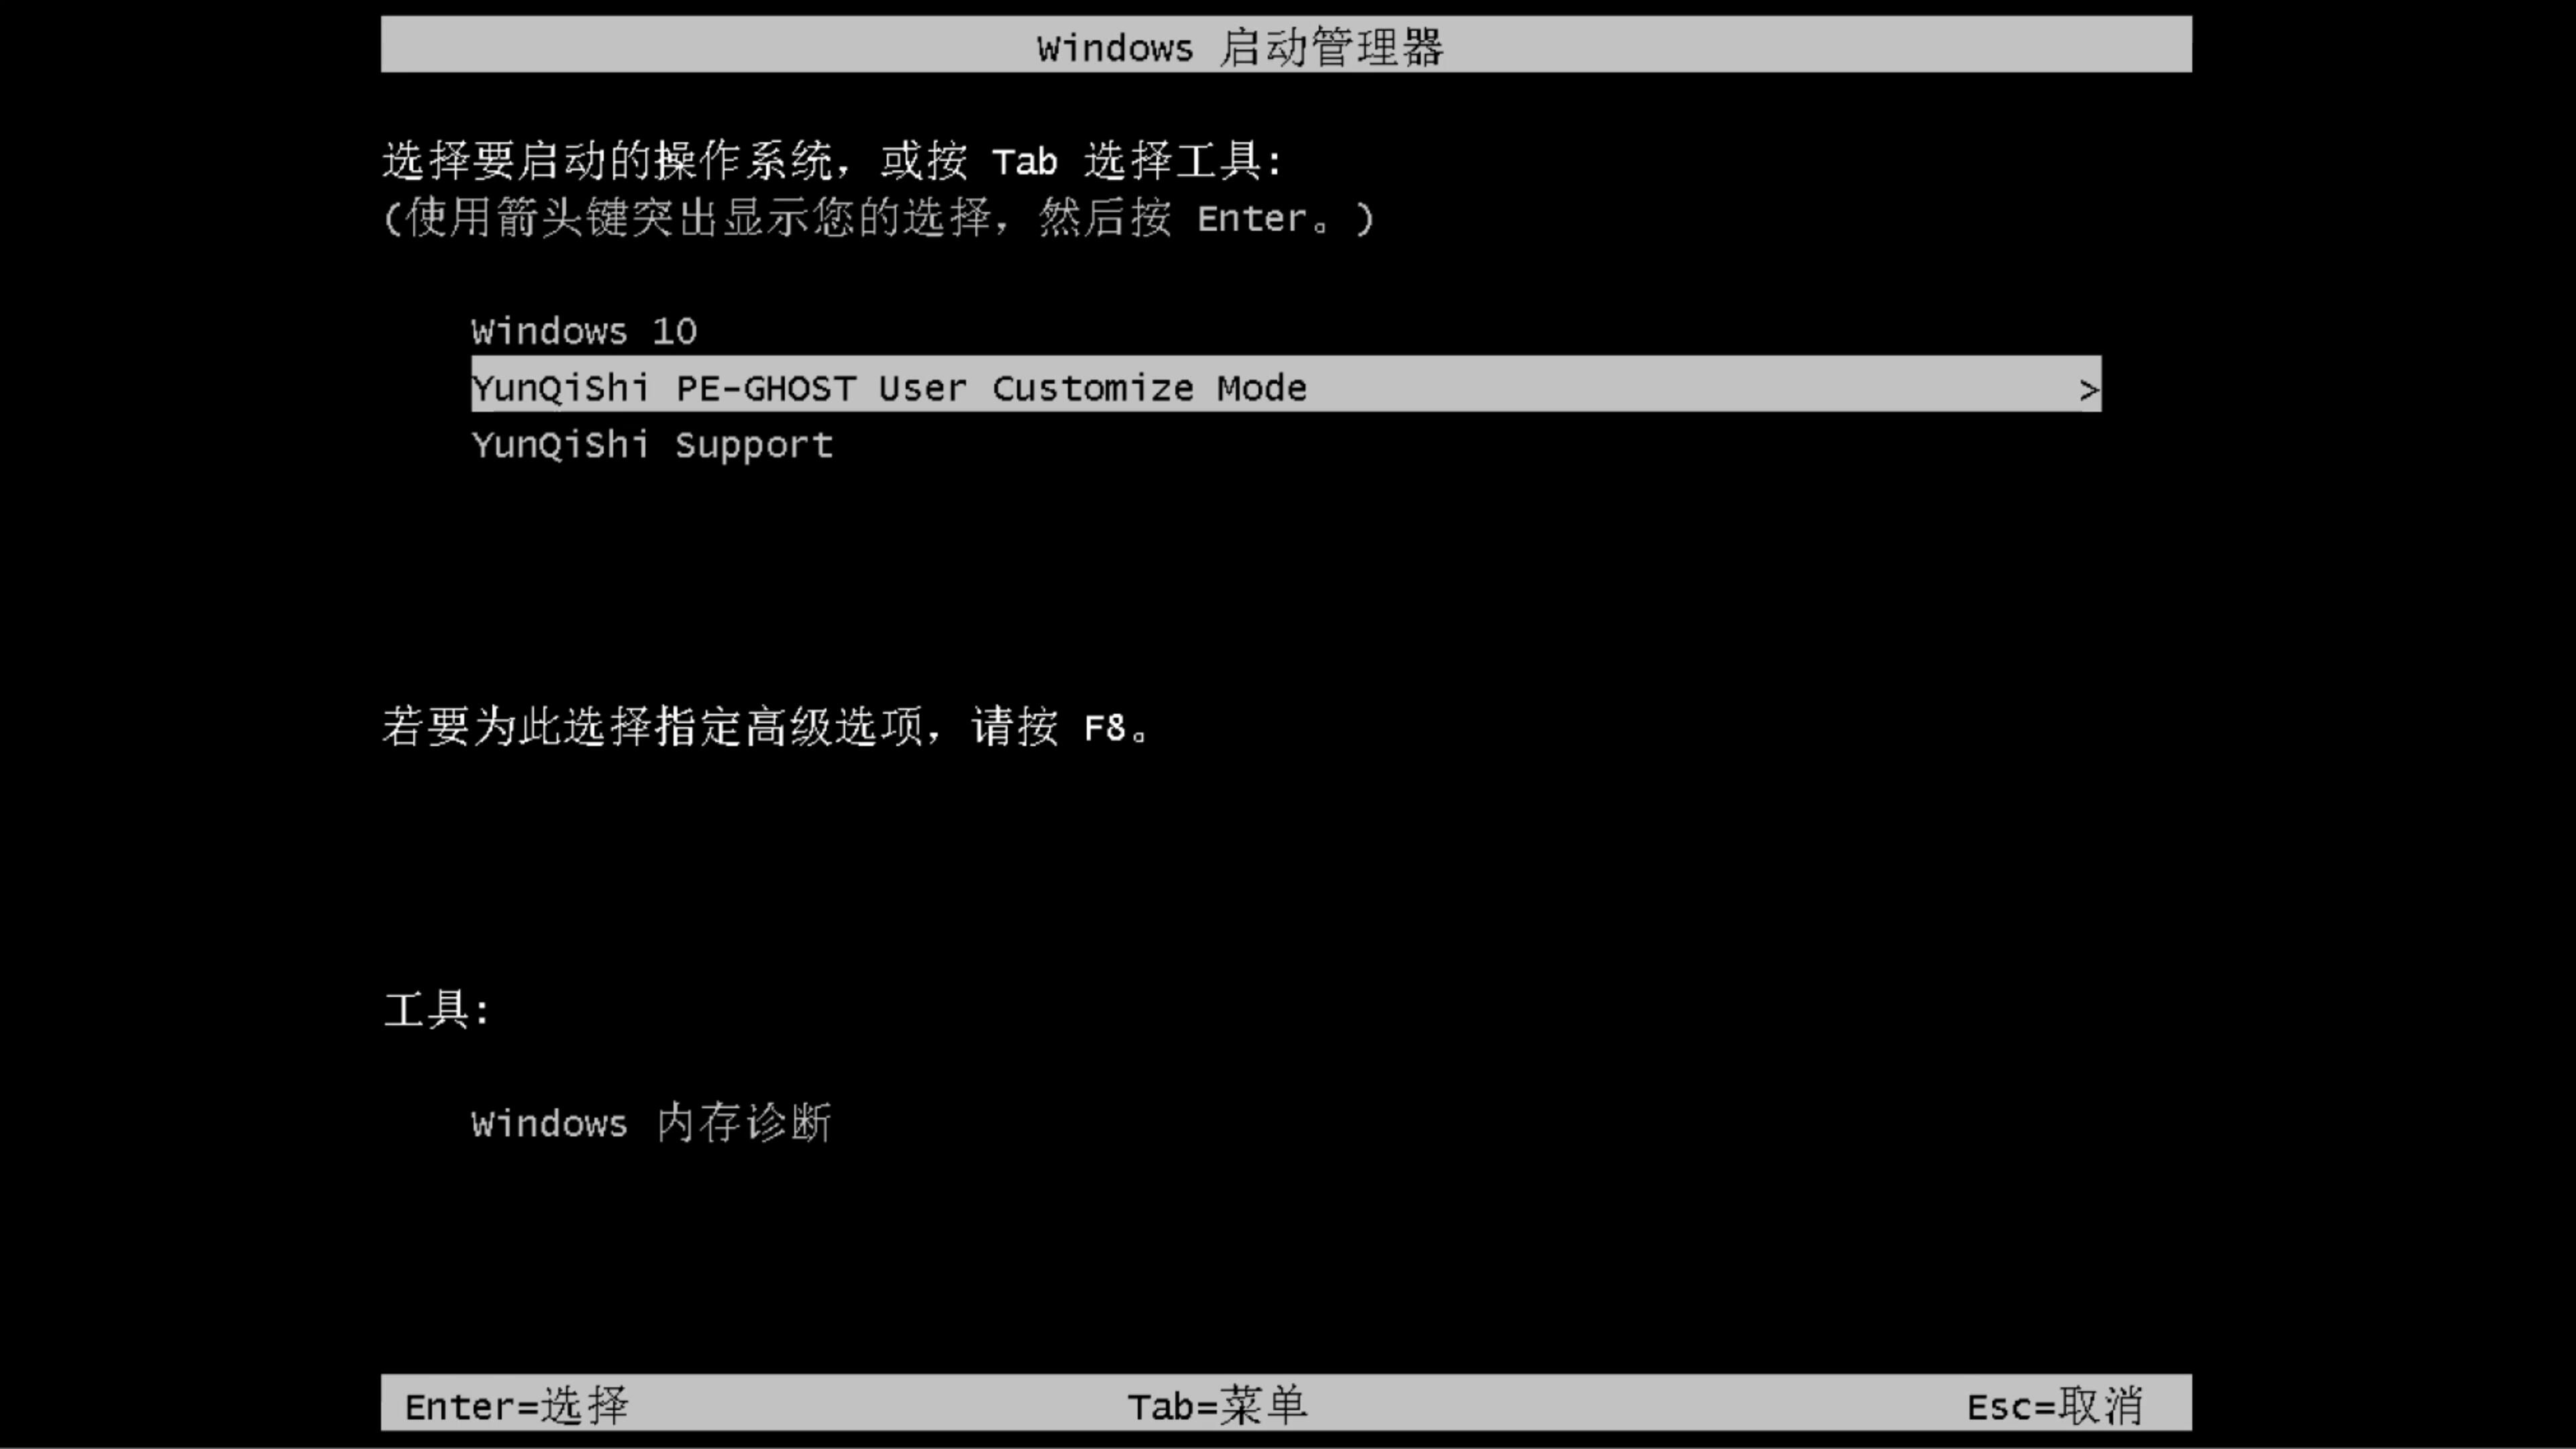Image resolution: width=2576 pixels, height=1449 pixels.
Task: Navigate to Windows 10 entry
Action: coord(582,329)
